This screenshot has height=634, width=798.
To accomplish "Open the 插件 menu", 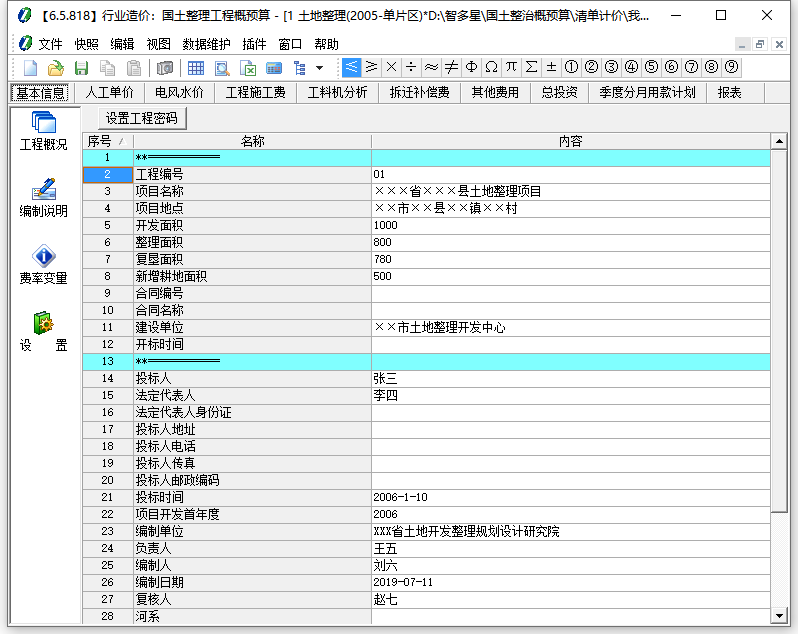I will click(x=254, y=44).
